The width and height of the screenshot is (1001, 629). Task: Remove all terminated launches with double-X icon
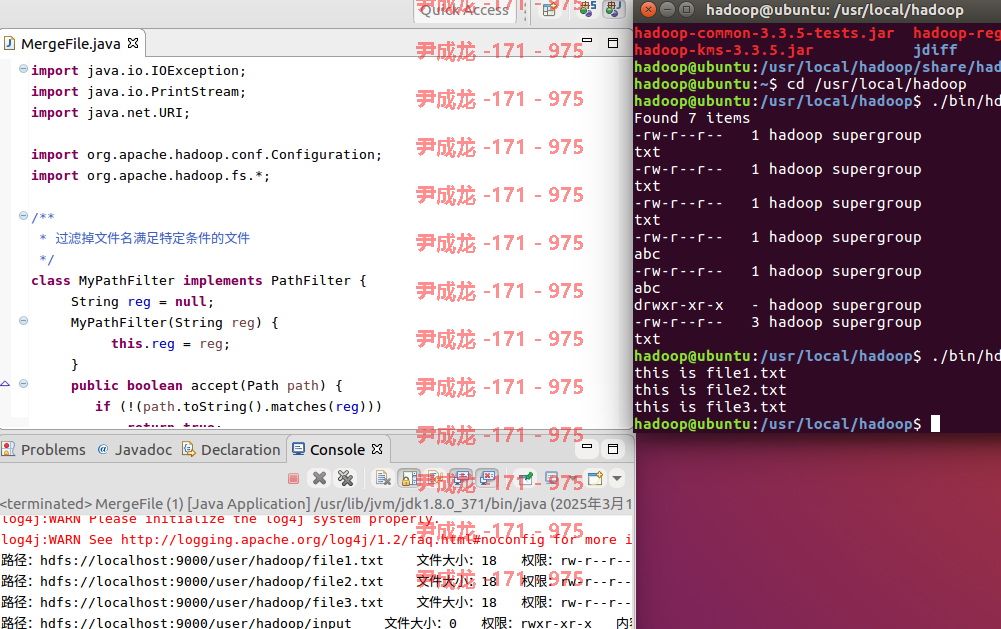tap(345, 478)
